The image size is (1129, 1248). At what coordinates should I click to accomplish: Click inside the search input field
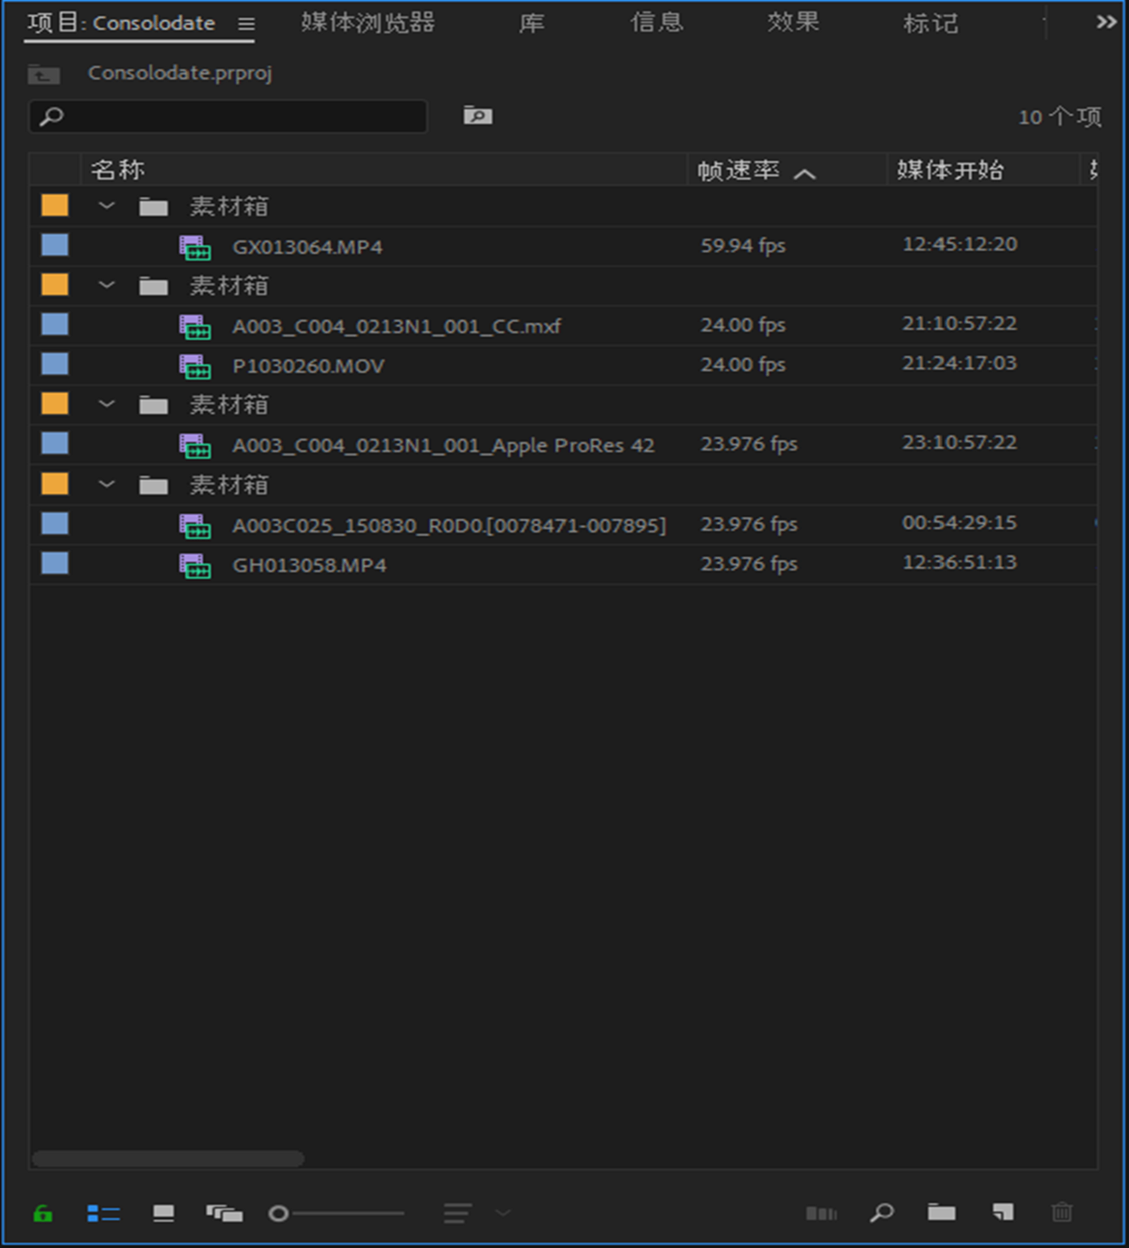point(227,116)
